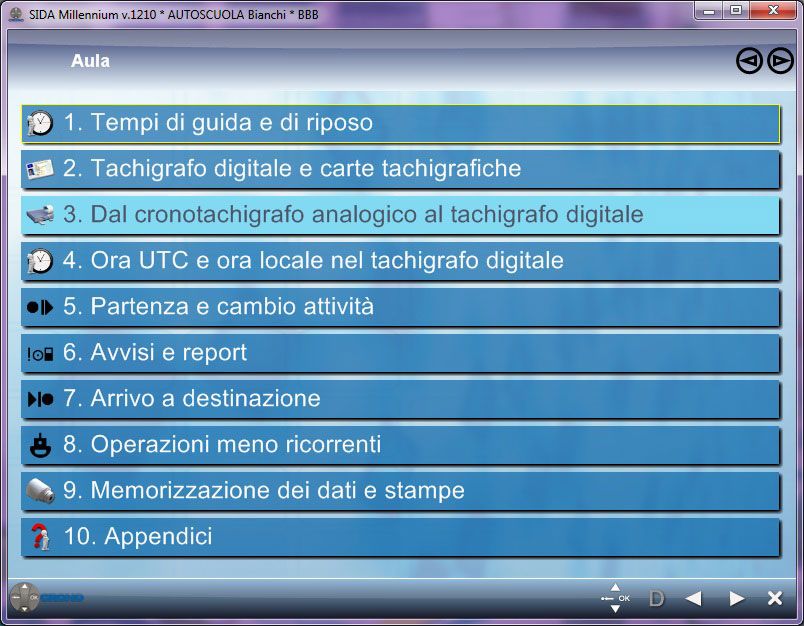The image size is (804, 626).
Task: Click the arrival icon beside Arrivo a destinazione
Action: coord(40,399)
